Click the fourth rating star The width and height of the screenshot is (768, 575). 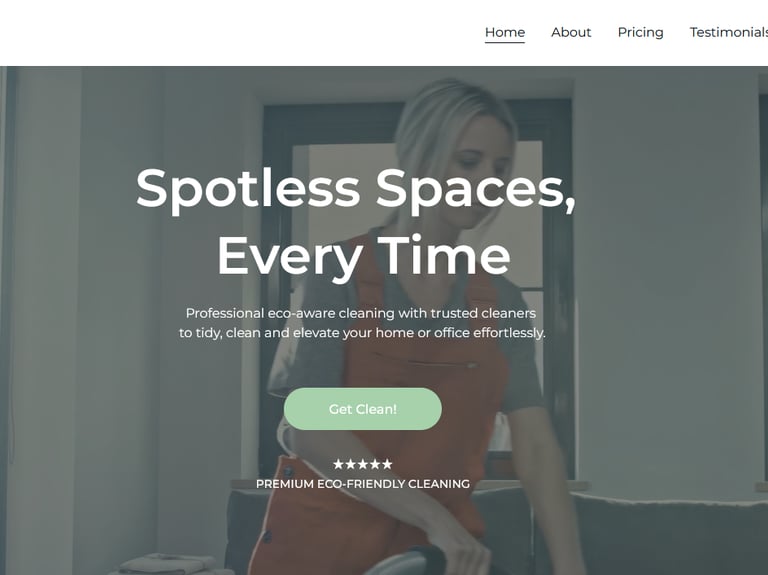(x=375, y=464)
